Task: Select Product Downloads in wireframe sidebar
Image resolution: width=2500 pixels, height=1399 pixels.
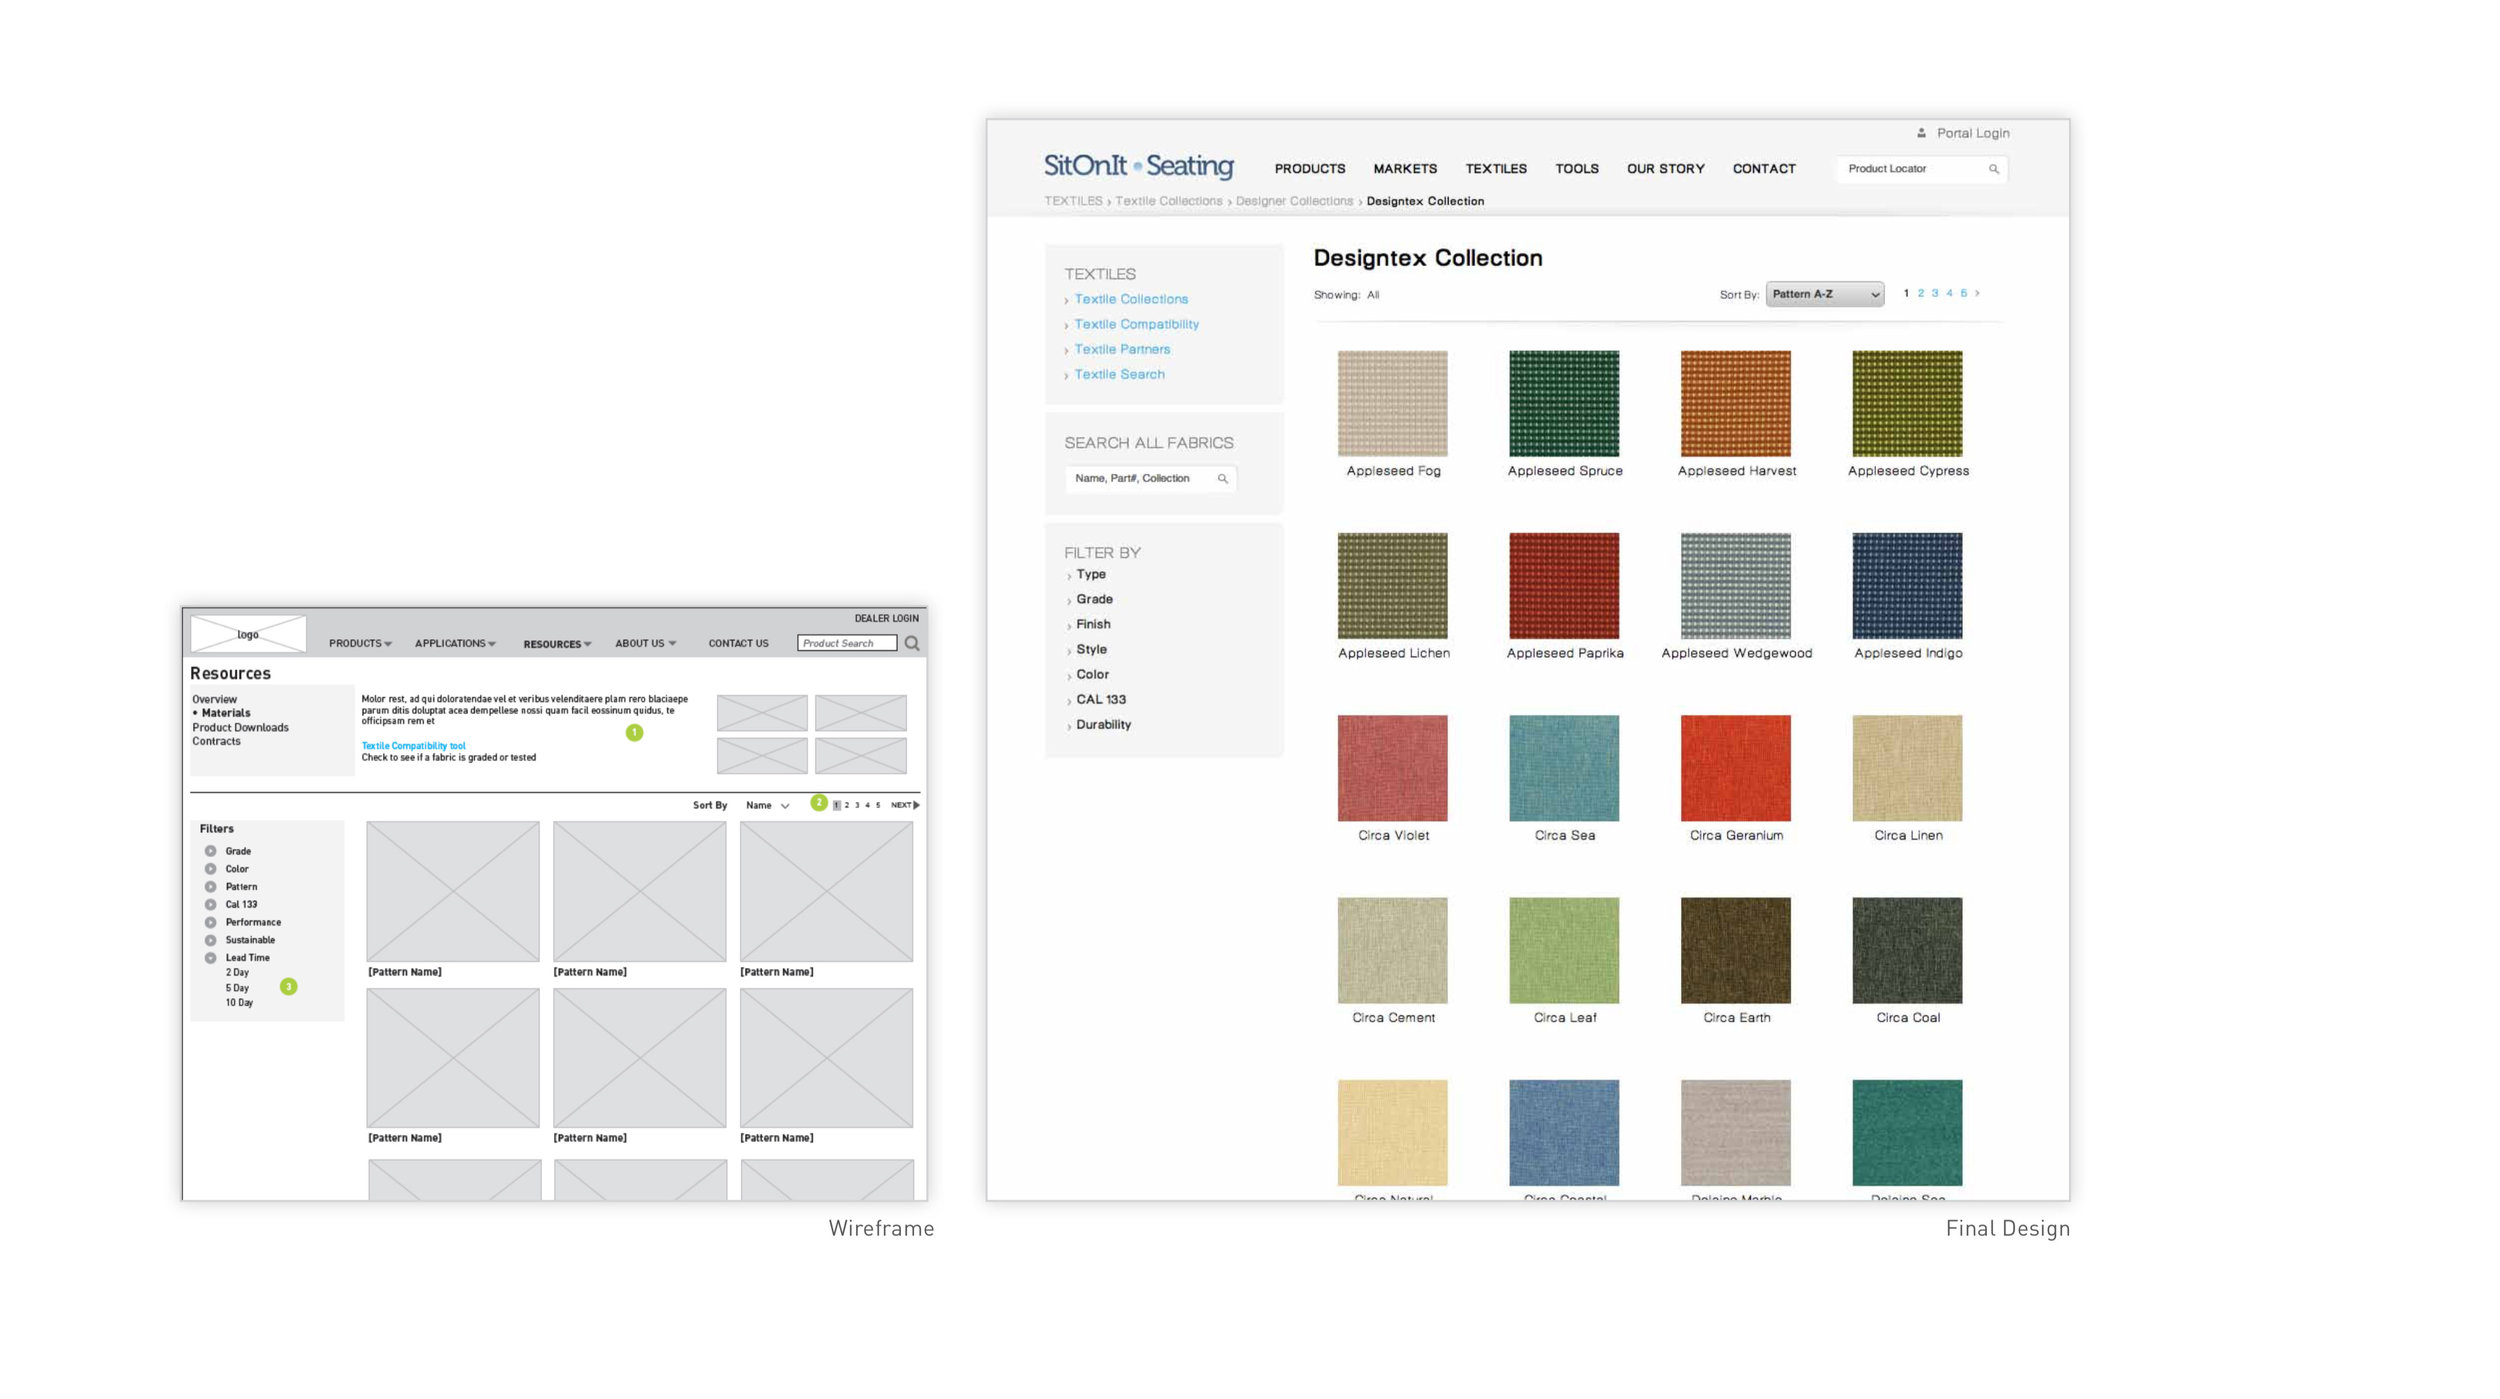Action: pyautogui.click(x=240, y=727)
